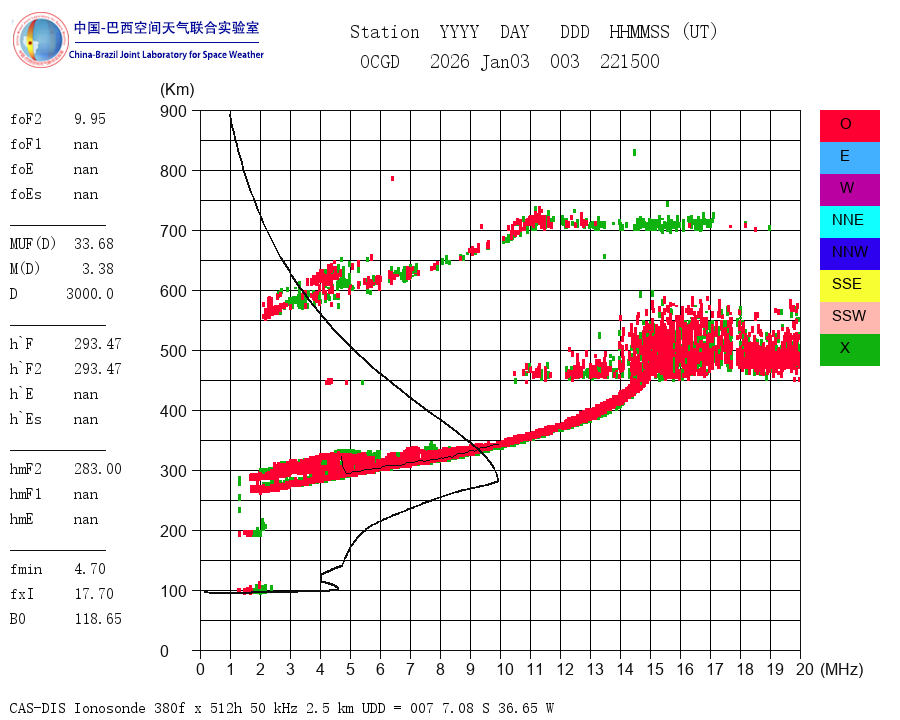Pick the green X legend swatch
Image resolution: width=900 pixels, height=720 pixels.
(849, 350)
